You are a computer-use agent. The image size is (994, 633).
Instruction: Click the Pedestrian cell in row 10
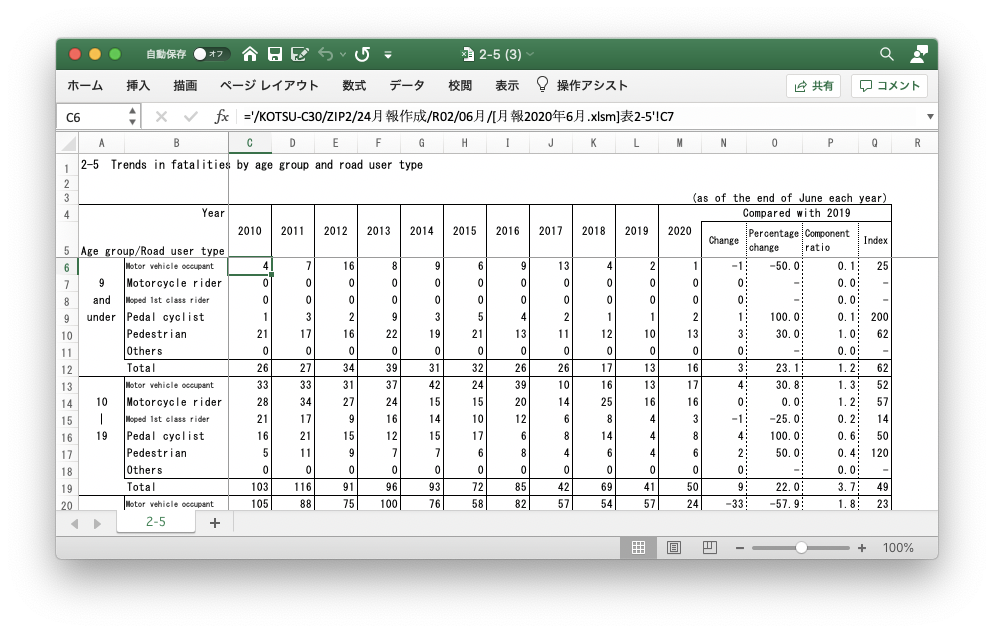(x=176, y=334)
